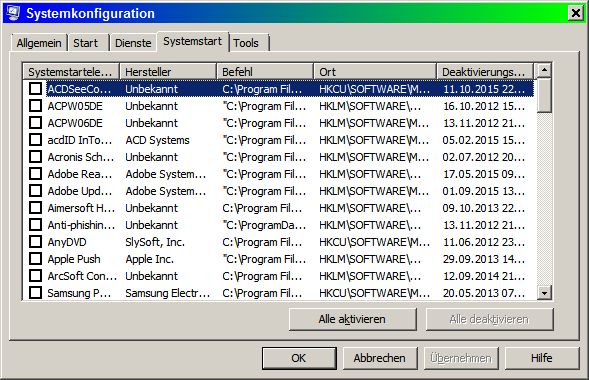Click the scroll down arrow of the list
The width and height of the screenshot is (589, 380).
click(x=544, y=293)
